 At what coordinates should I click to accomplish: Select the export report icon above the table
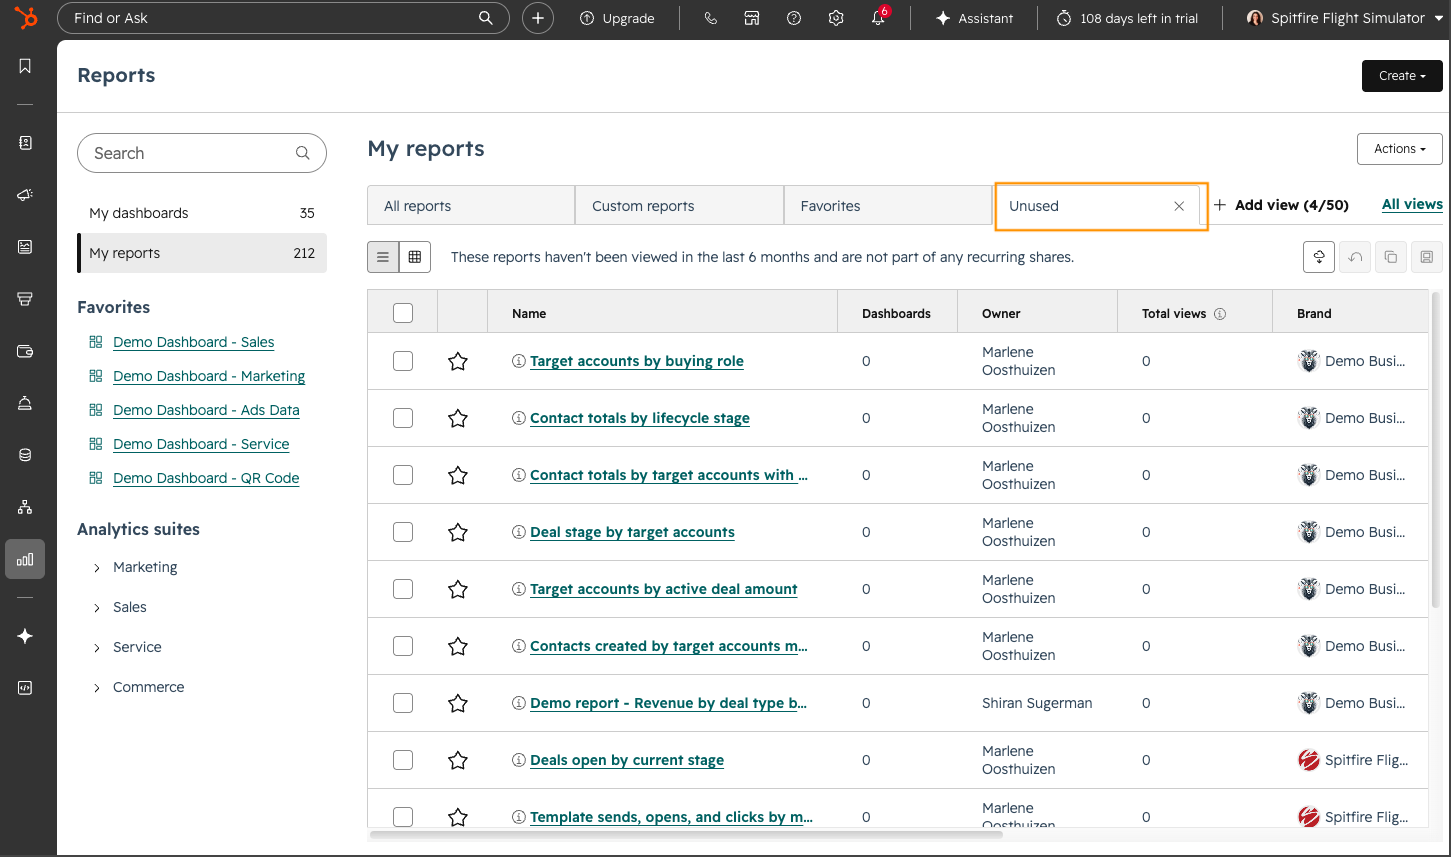point(1318,256)
